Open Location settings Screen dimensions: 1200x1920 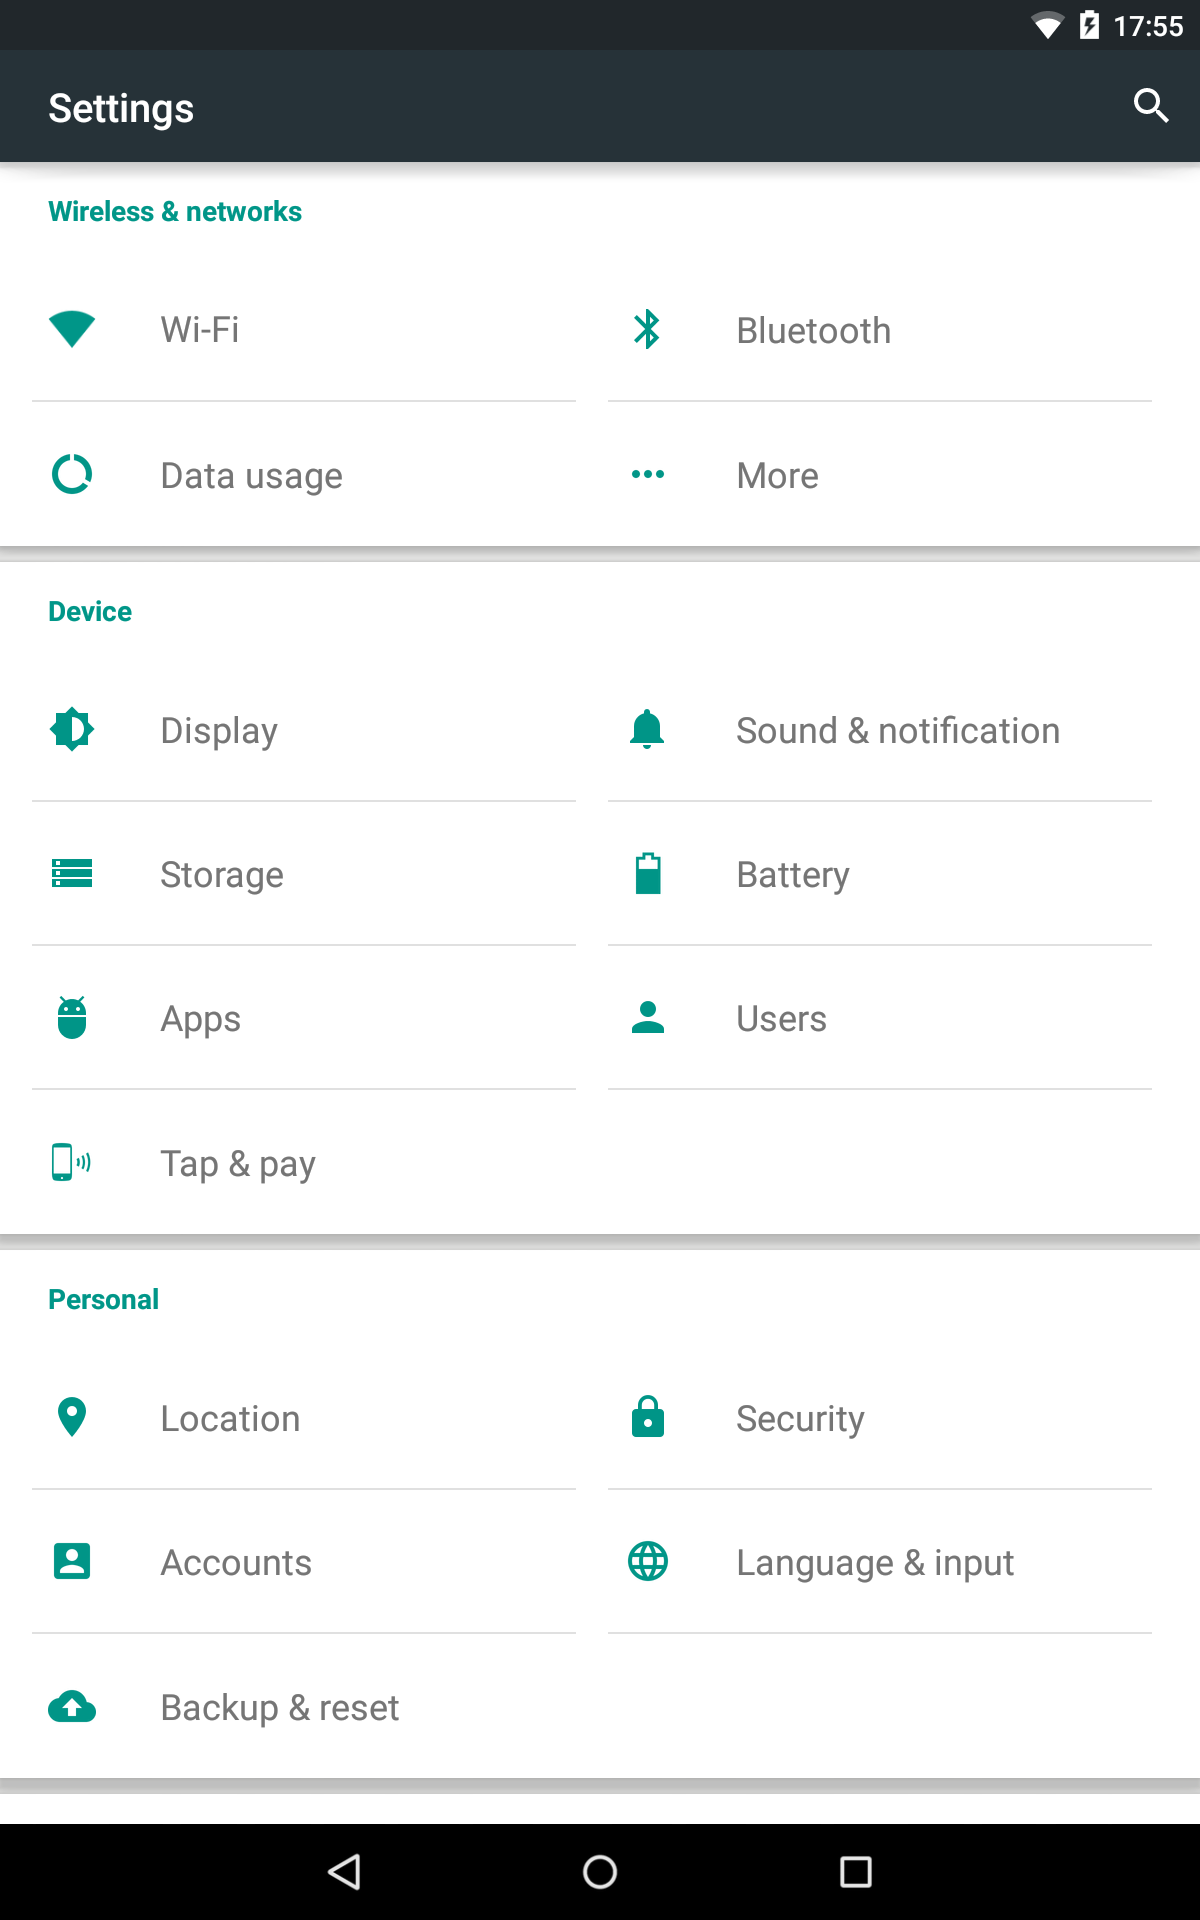pyautogui.click(x=230, y=1418)
